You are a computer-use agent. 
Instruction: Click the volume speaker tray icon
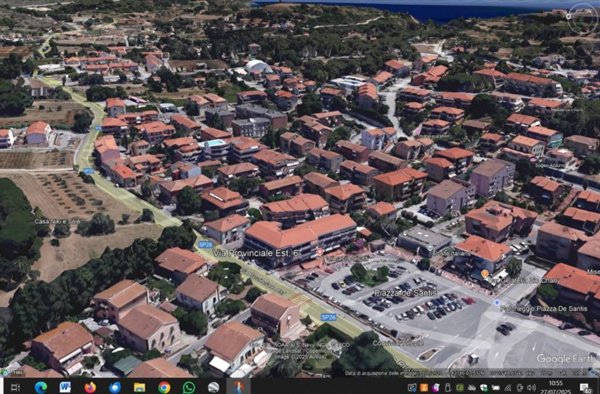[x=532, y=388]
